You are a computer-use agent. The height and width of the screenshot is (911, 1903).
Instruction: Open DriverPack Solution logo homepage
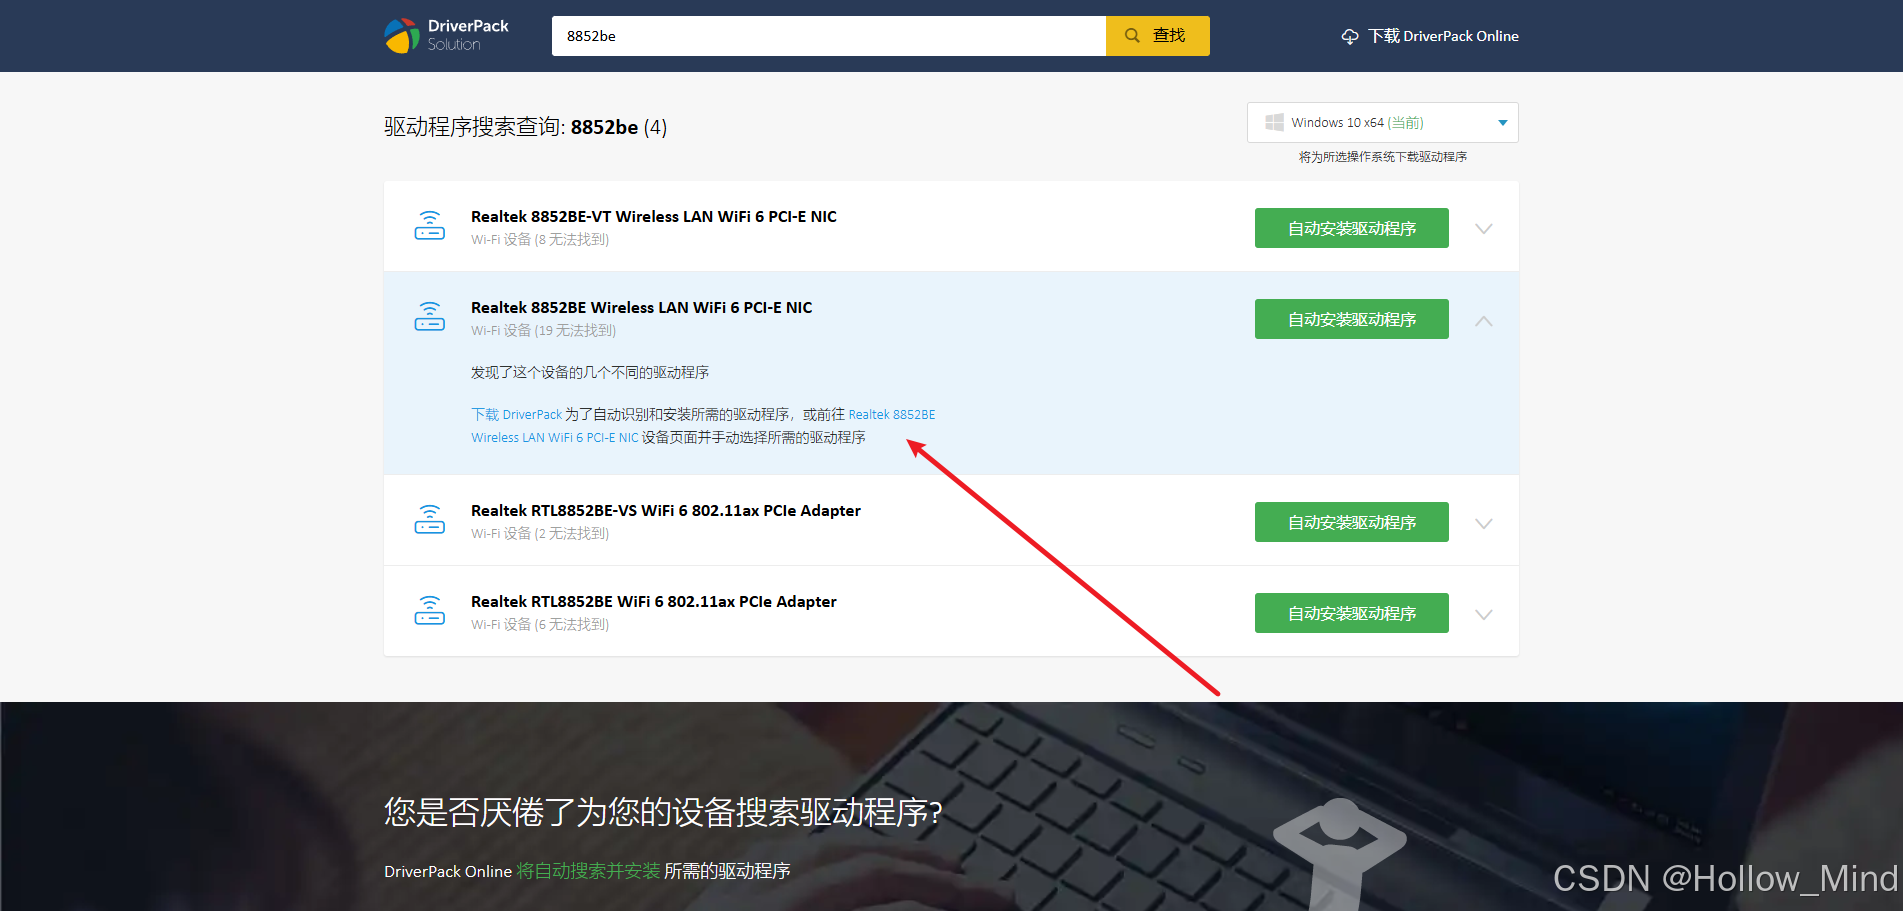[446, 36]
